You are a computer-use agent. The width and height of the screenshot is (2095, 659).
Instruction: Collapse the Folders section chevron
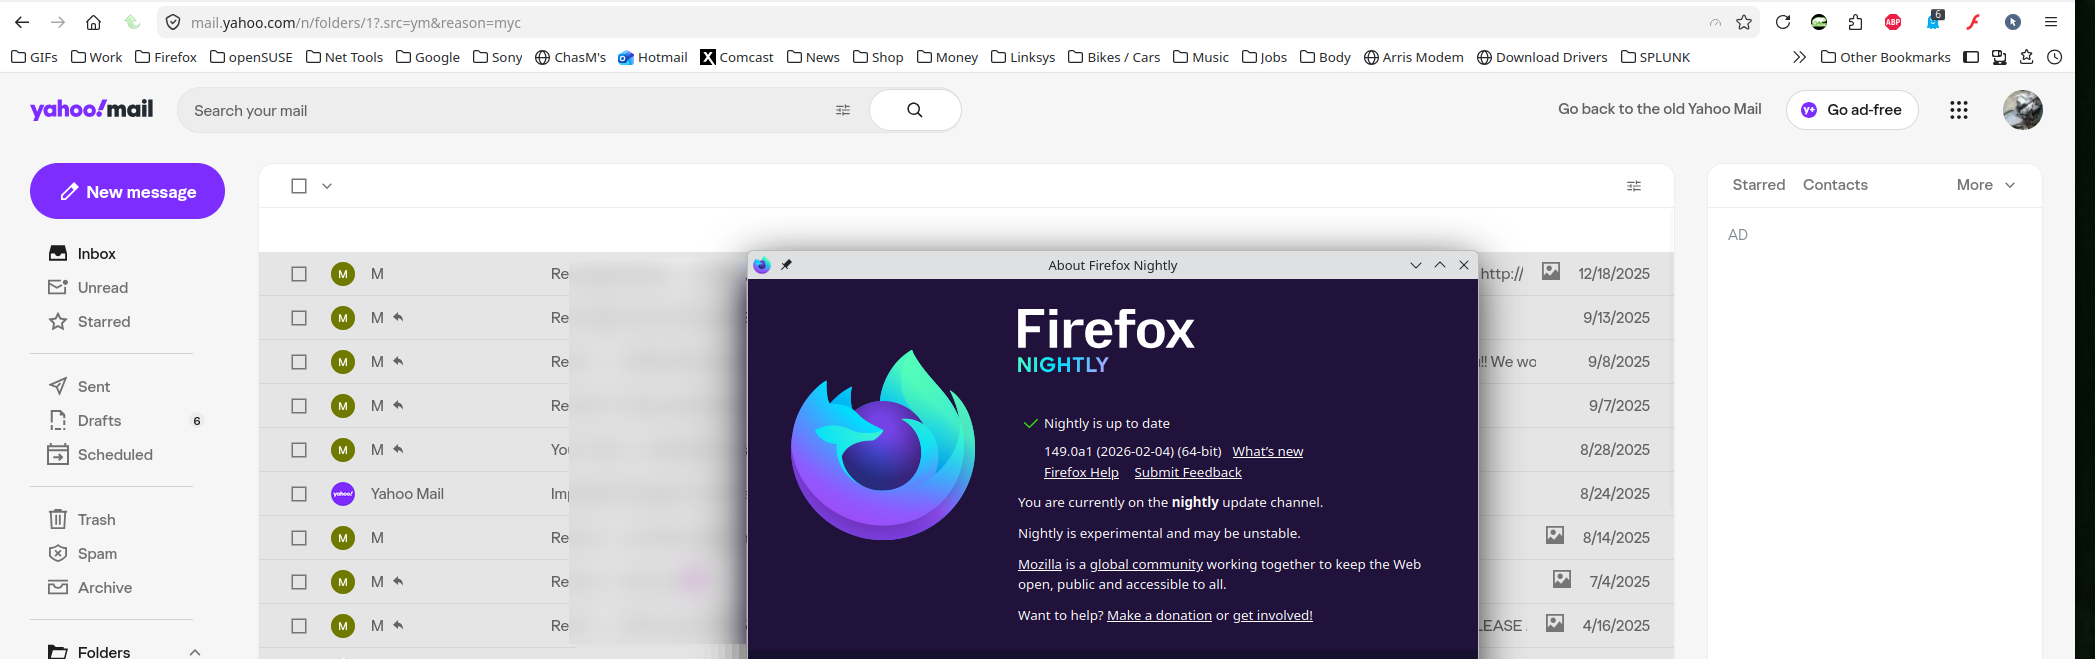(x=195, y=652)
